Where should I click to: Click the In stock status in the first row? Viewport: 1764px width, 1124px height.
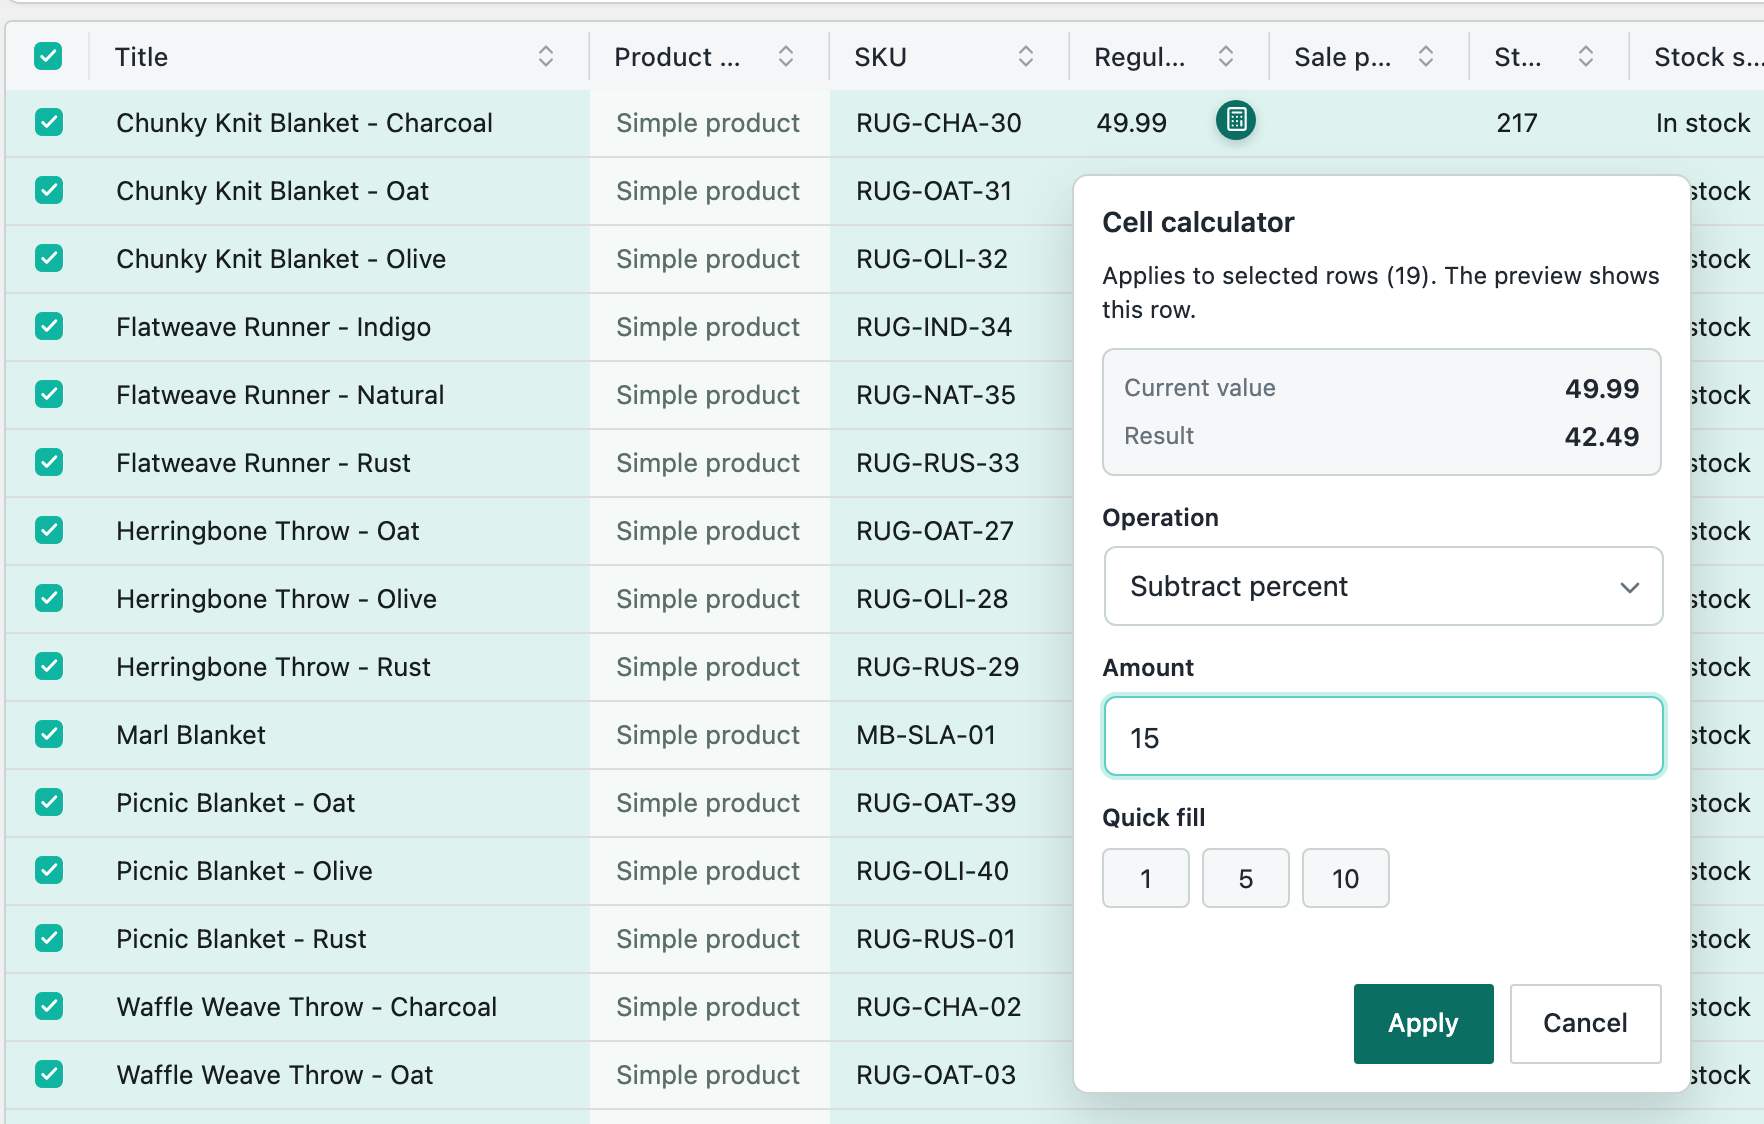click(x=1703, y=123)
